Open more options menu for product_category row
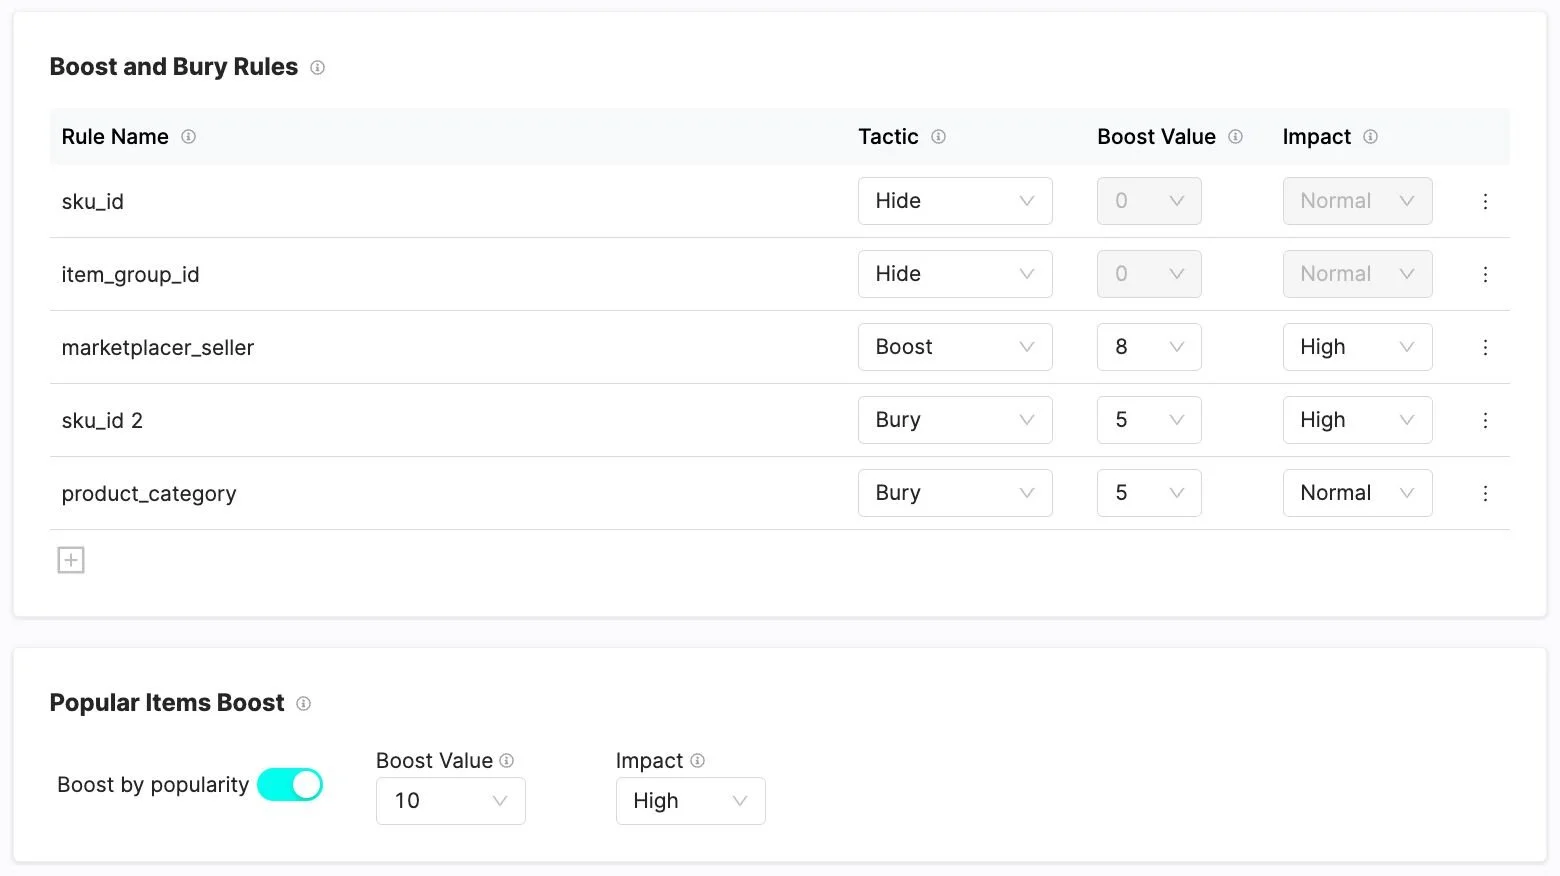1560x876 pixels. [x=1485, y=493]
